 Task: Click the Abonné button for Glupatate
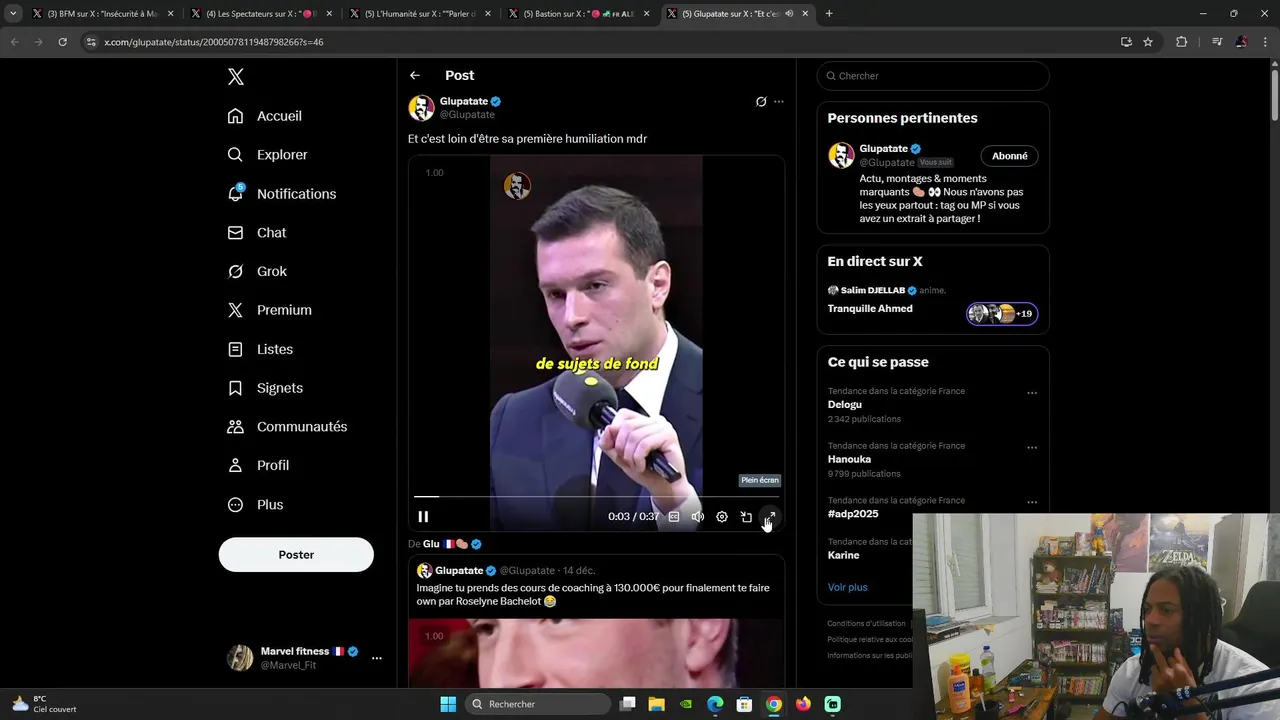click(x=1010, y=156)
